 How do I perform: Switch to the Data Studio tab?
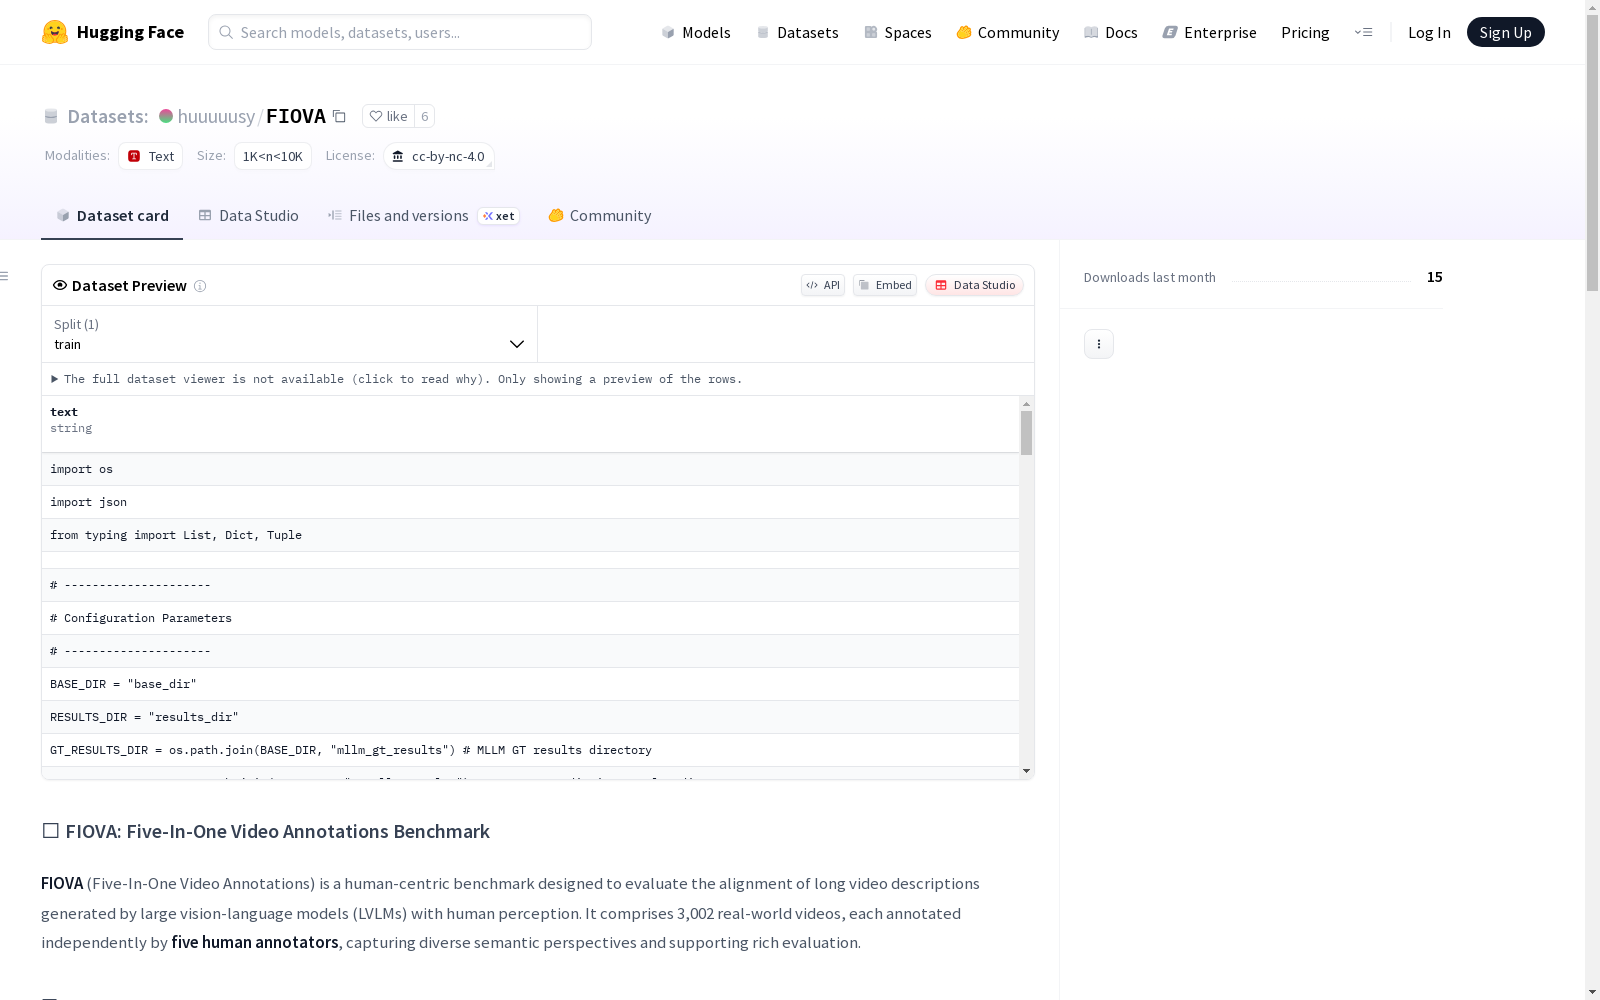[249, 216]
